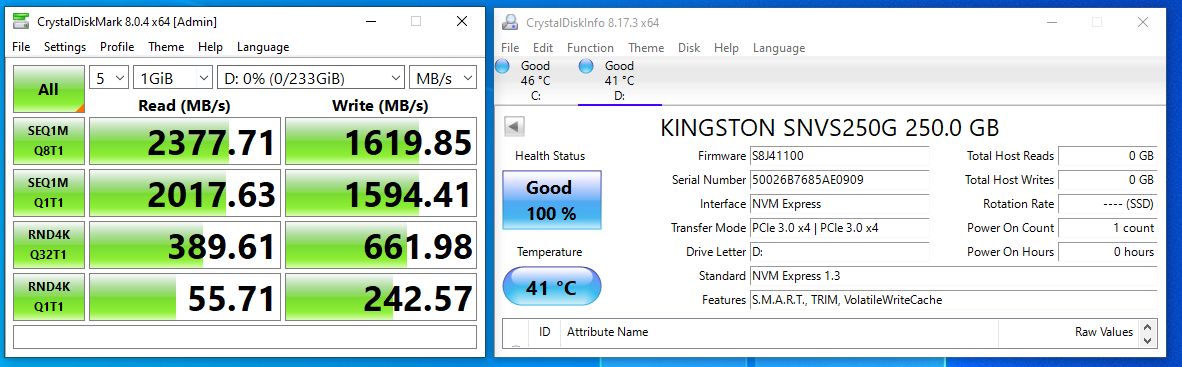The image size is (1182, 367).
Task: Run all benchmarks with the All button
Action: click(49, 90)
